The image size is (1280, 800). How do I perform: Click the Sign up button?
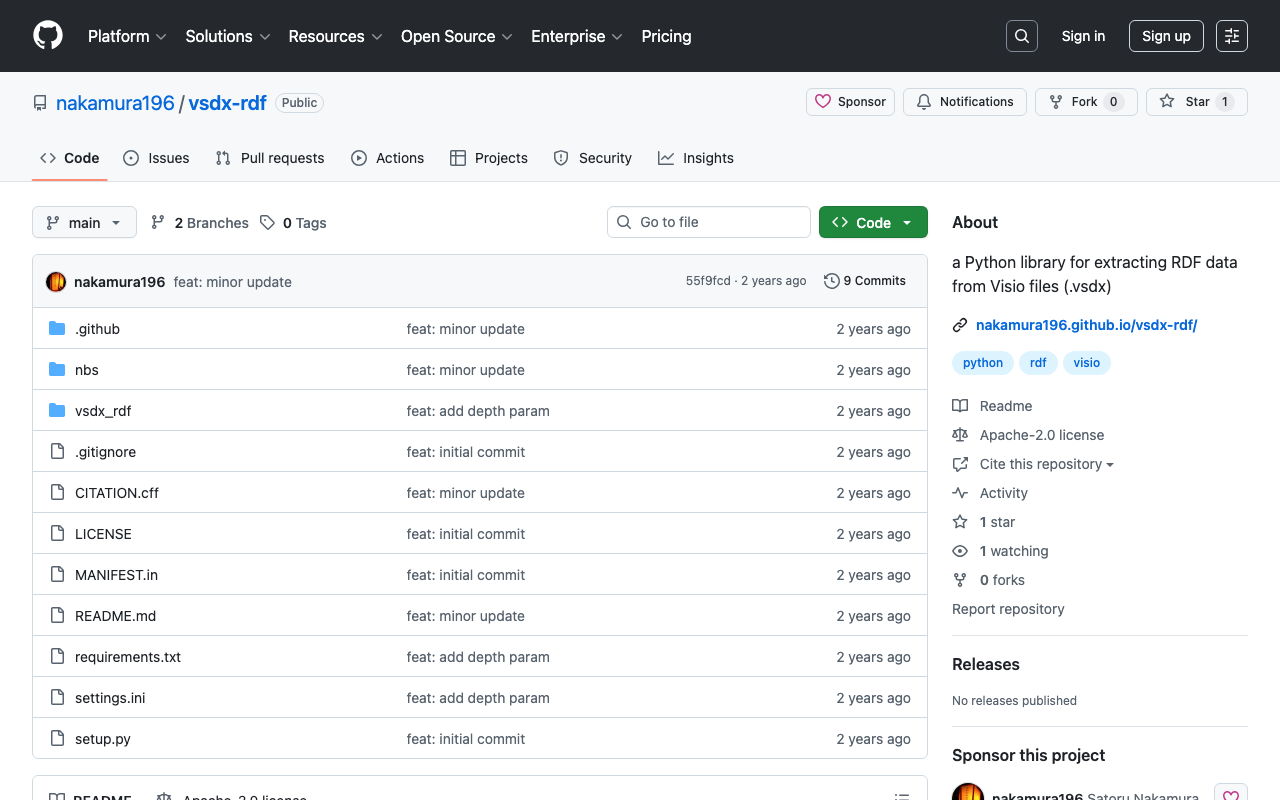pos(1166,36)
